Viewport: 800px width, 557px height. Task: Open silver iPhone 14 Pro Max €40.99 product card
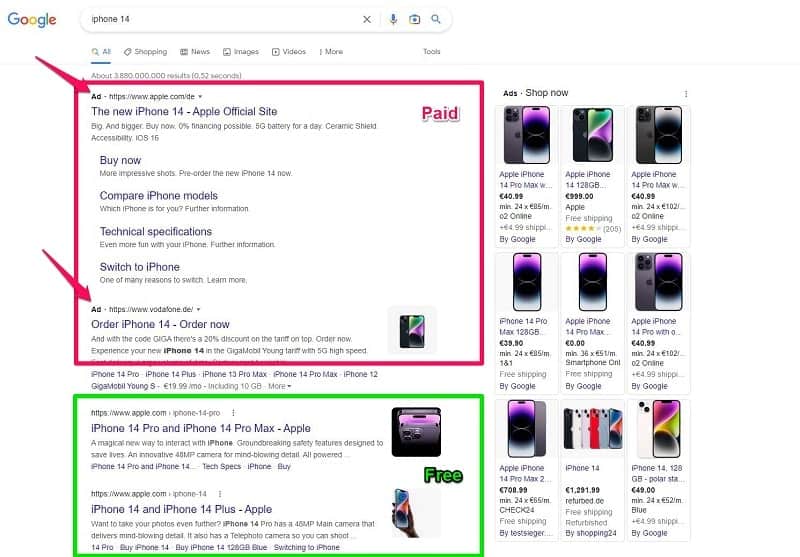click(x=658, y=176)
